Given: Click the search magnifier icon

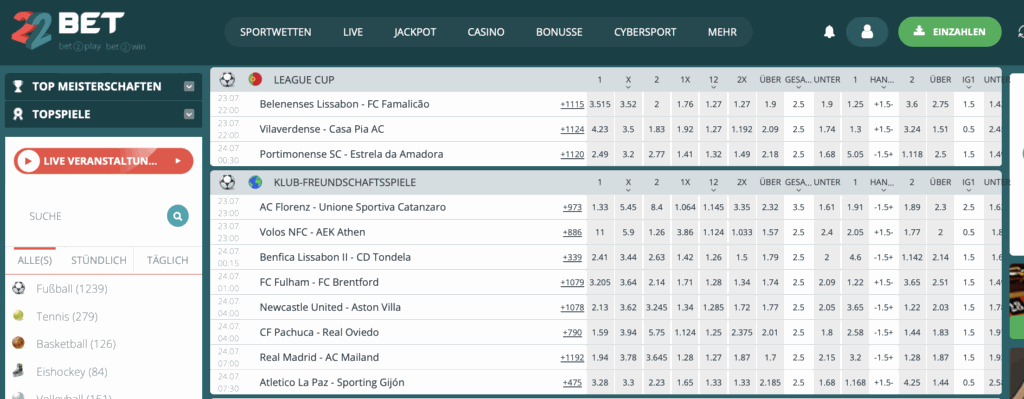Looking at the screenshot, I should pos(178,215).
